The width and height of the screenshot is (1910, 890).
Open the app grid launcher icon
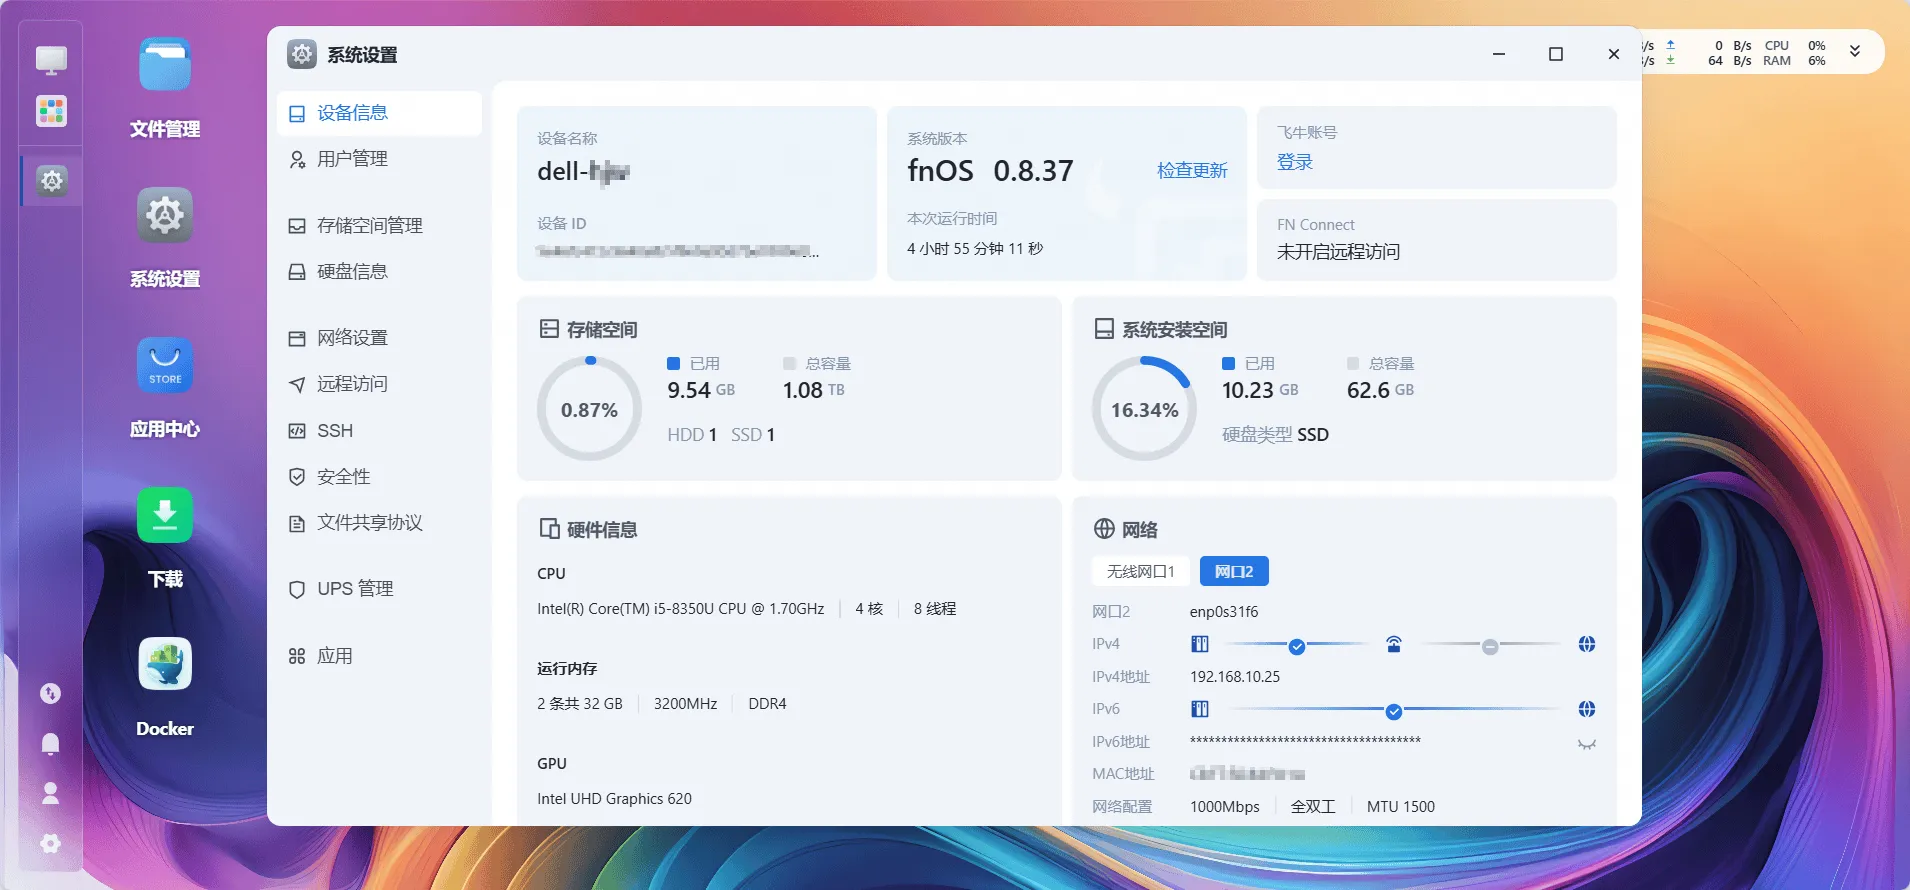point(51,111)
